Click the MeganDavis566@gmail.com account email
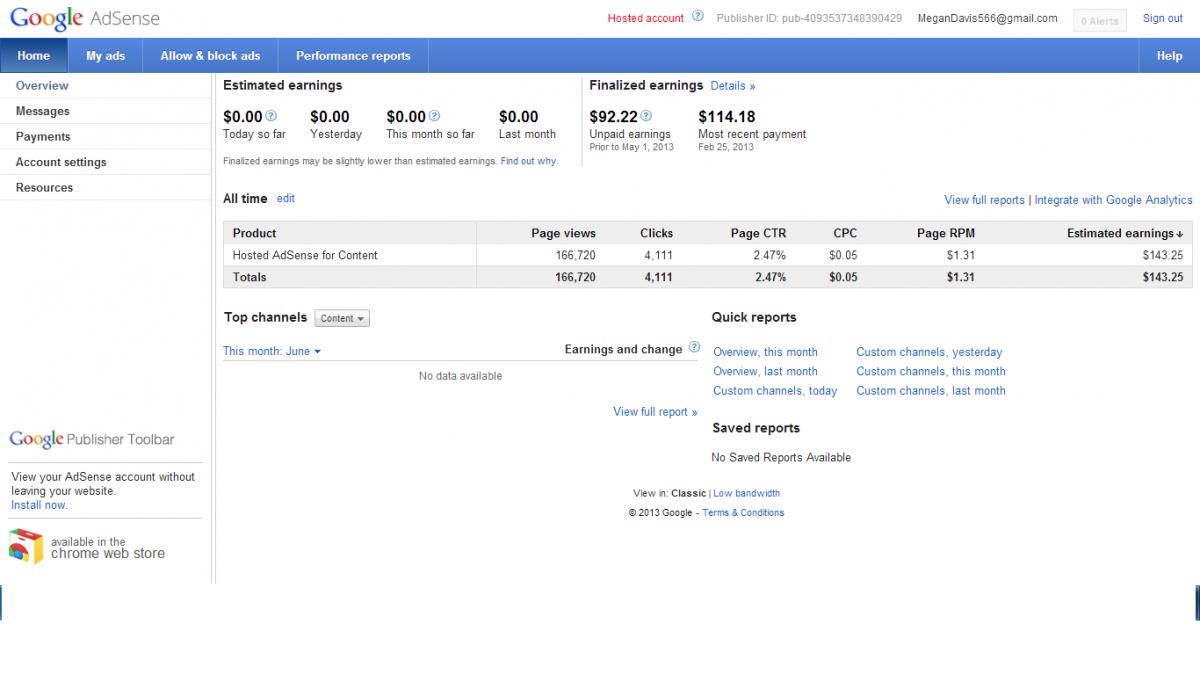Screen dimensions: 1200x675 987,18
